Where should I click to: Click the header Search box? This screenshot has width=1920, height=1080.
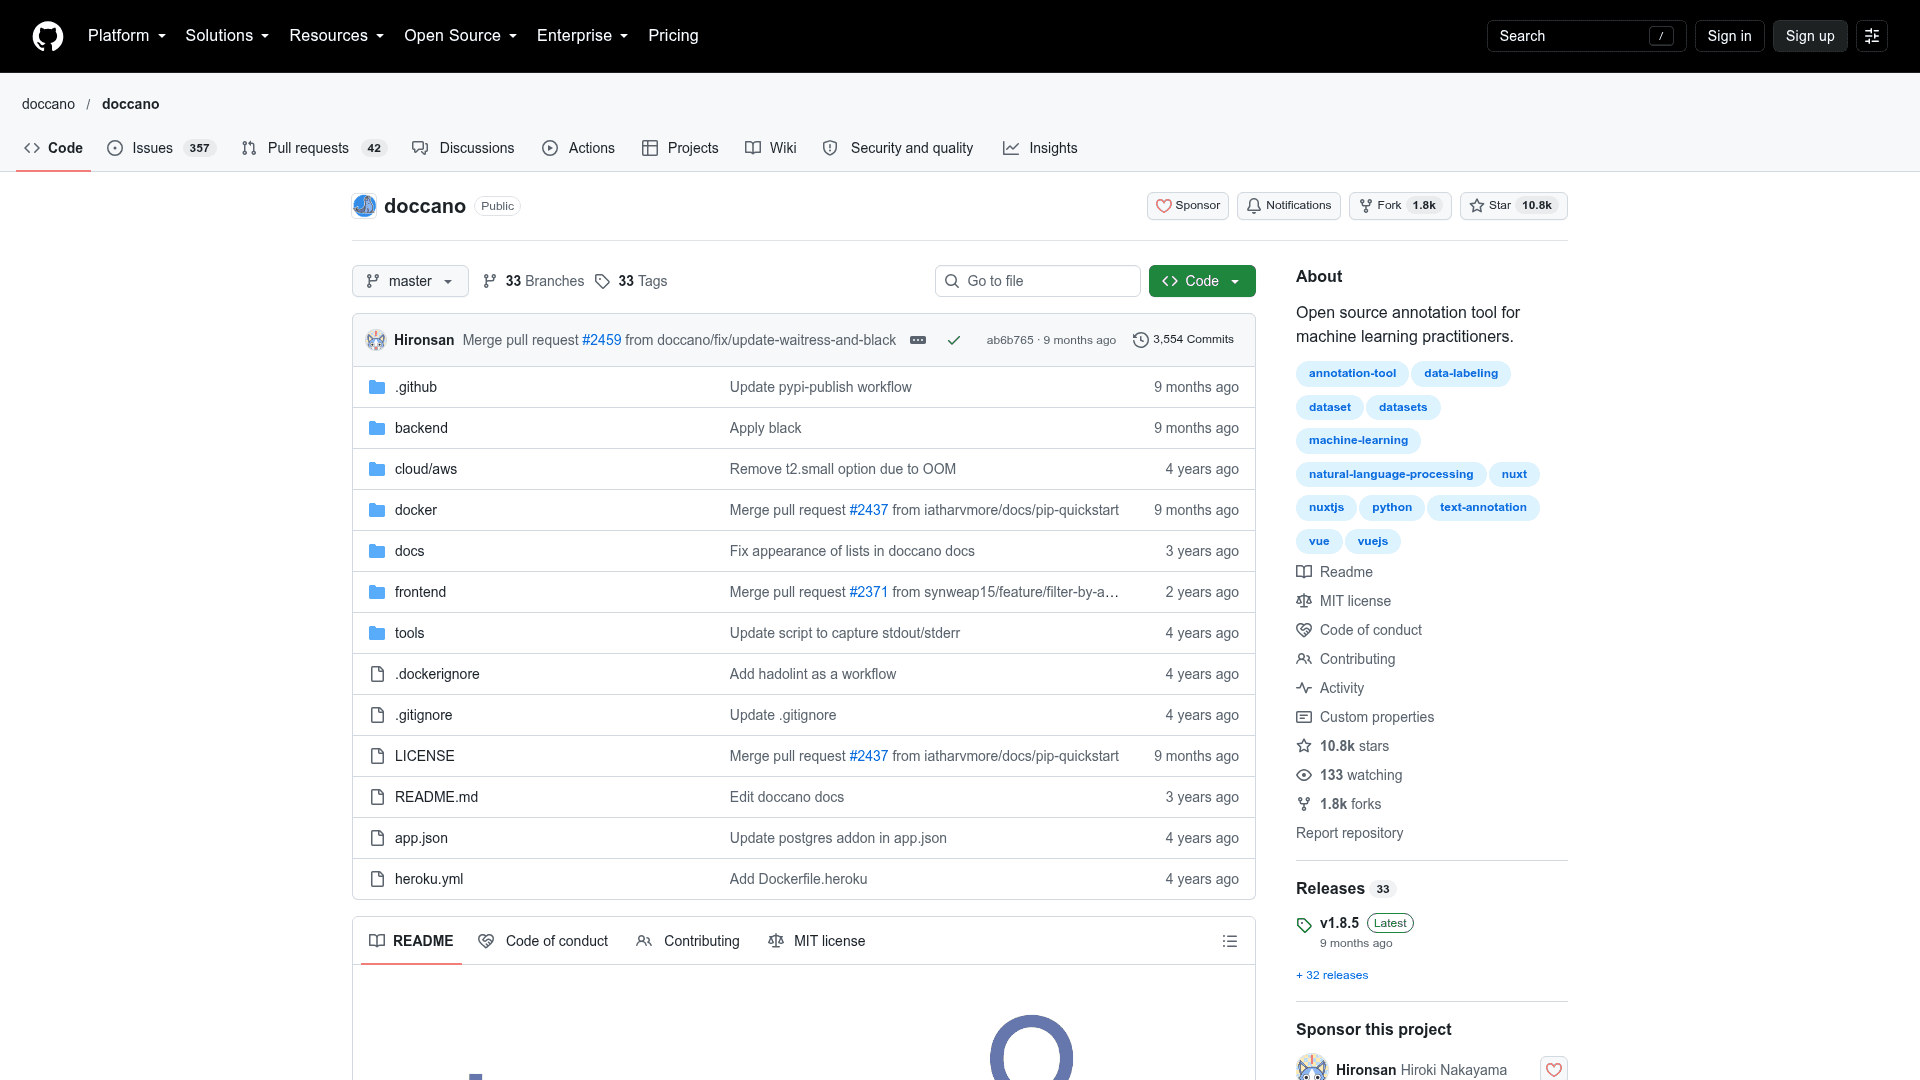tap(1586, 36)
